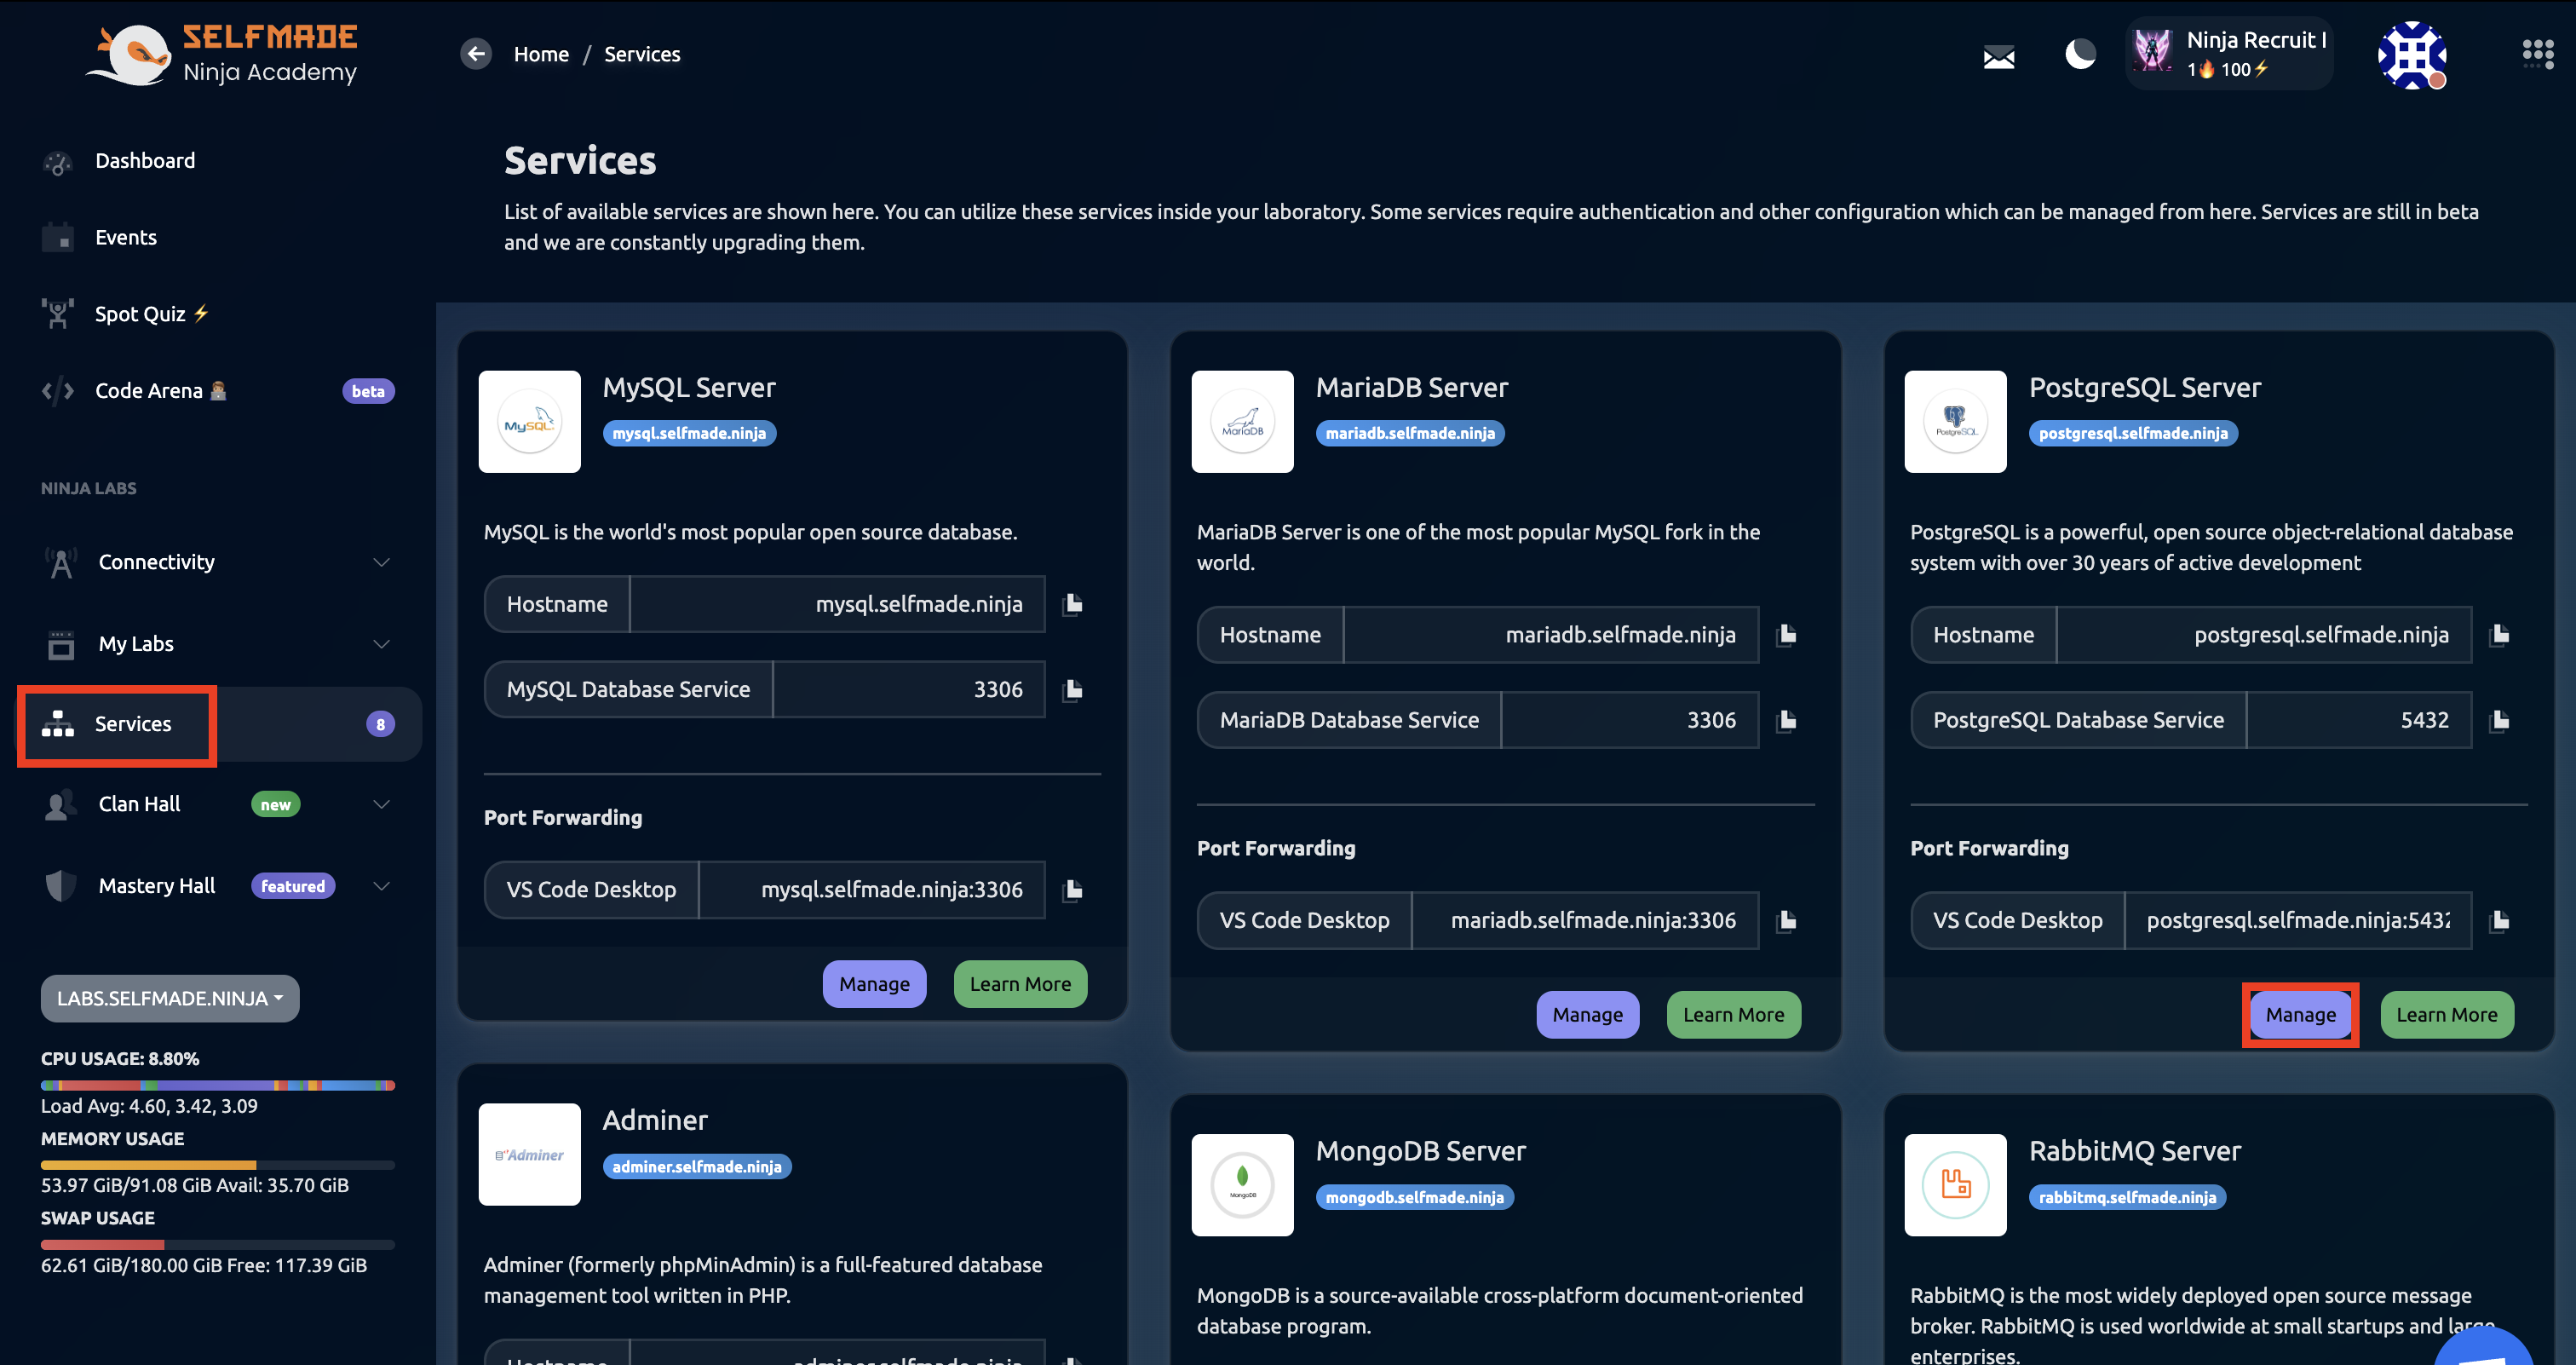The image size is (2576, 1365).
Task: Expand the My Labs menu chevron
Action: click(x=381, y=644)
